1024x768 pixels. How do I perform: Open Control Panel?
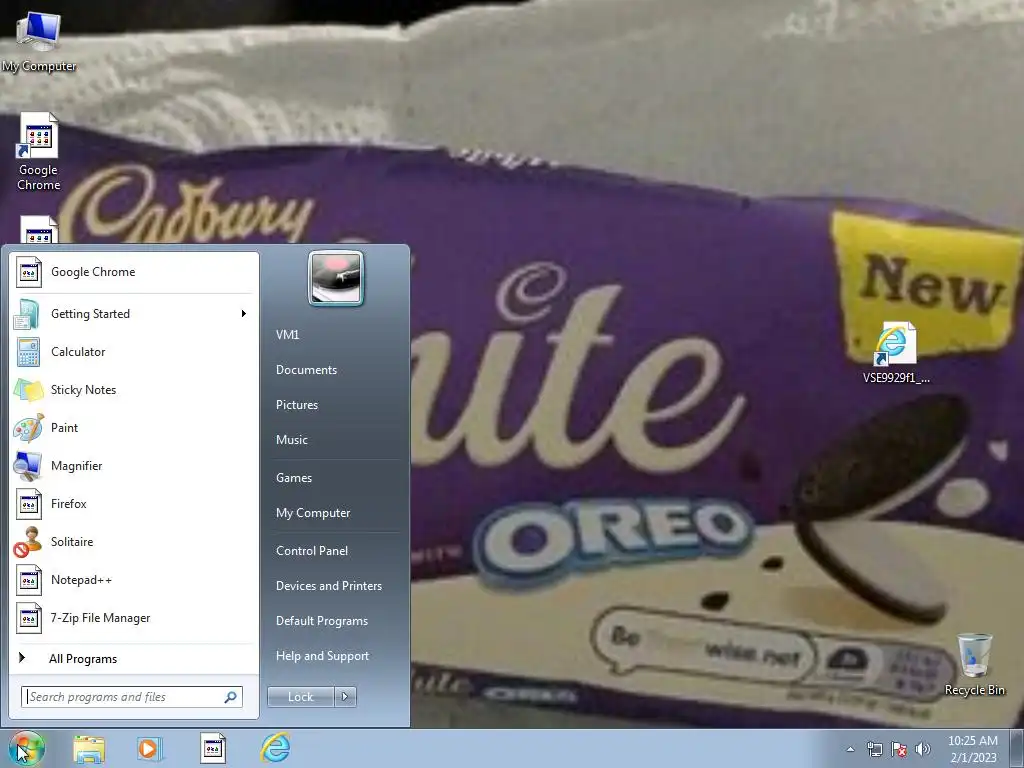click(x=336, y=551)
